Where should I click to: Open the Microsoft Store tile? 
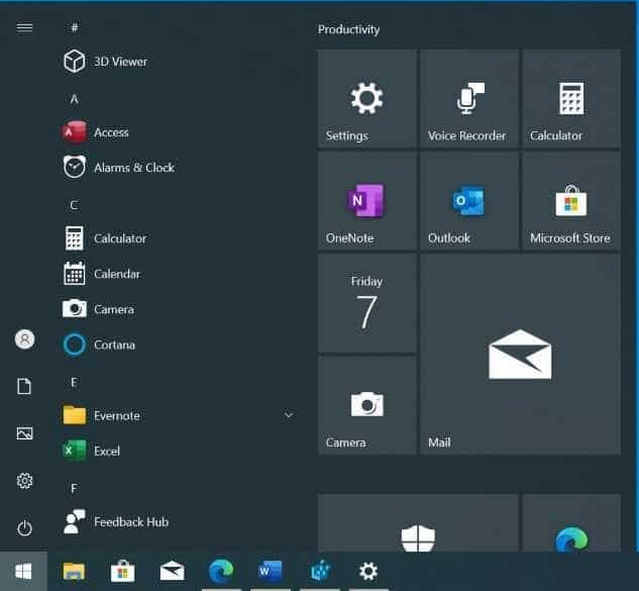(571, 201)
